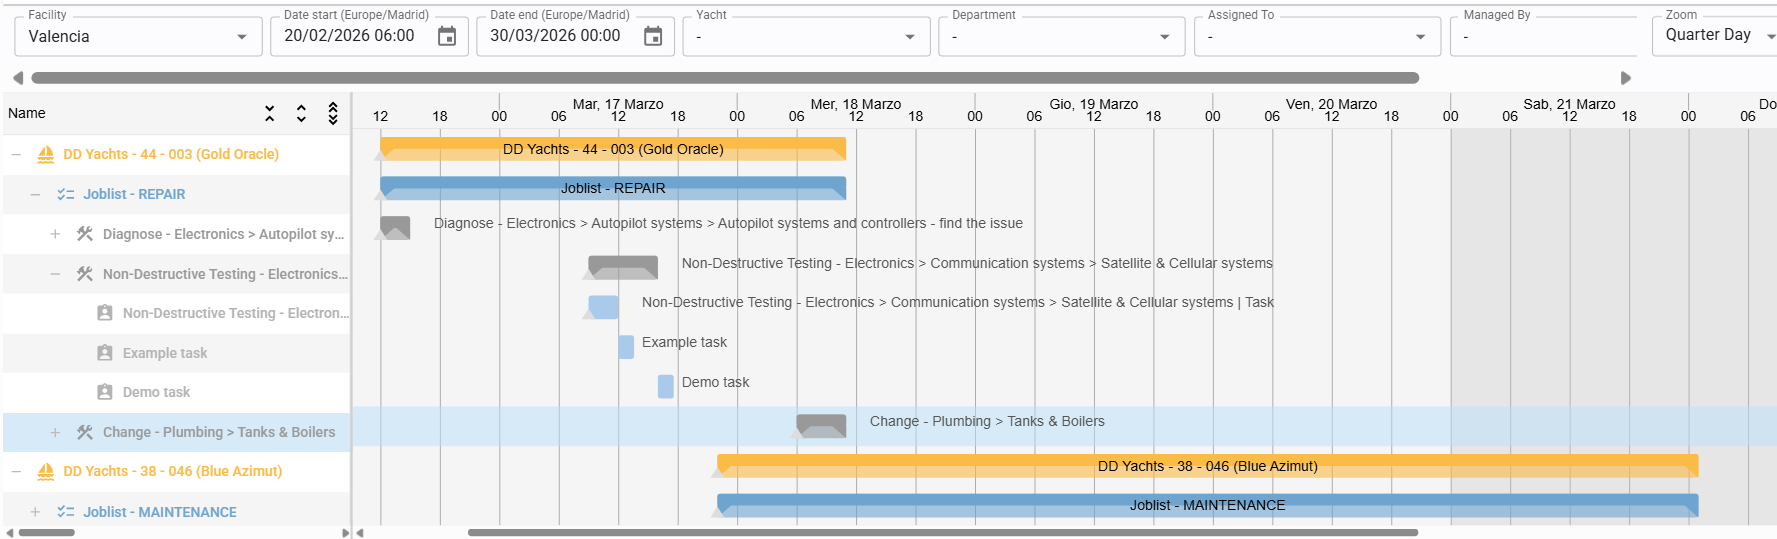Image resolution: width=1777 pixels, height=539 pixels.
Task: Open the Date end calendar picker
Action: 653,37
